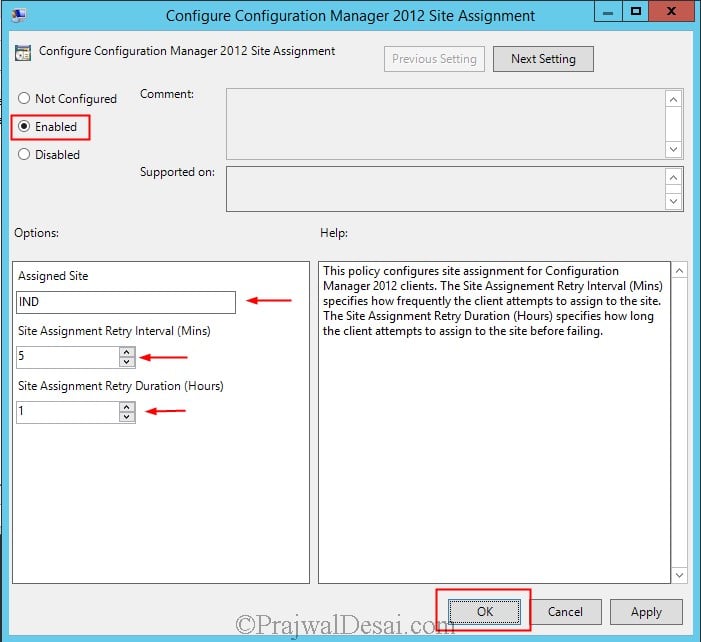Click Supported on box scroll up arrow
The image size is (701, 642).
point(674,178)
